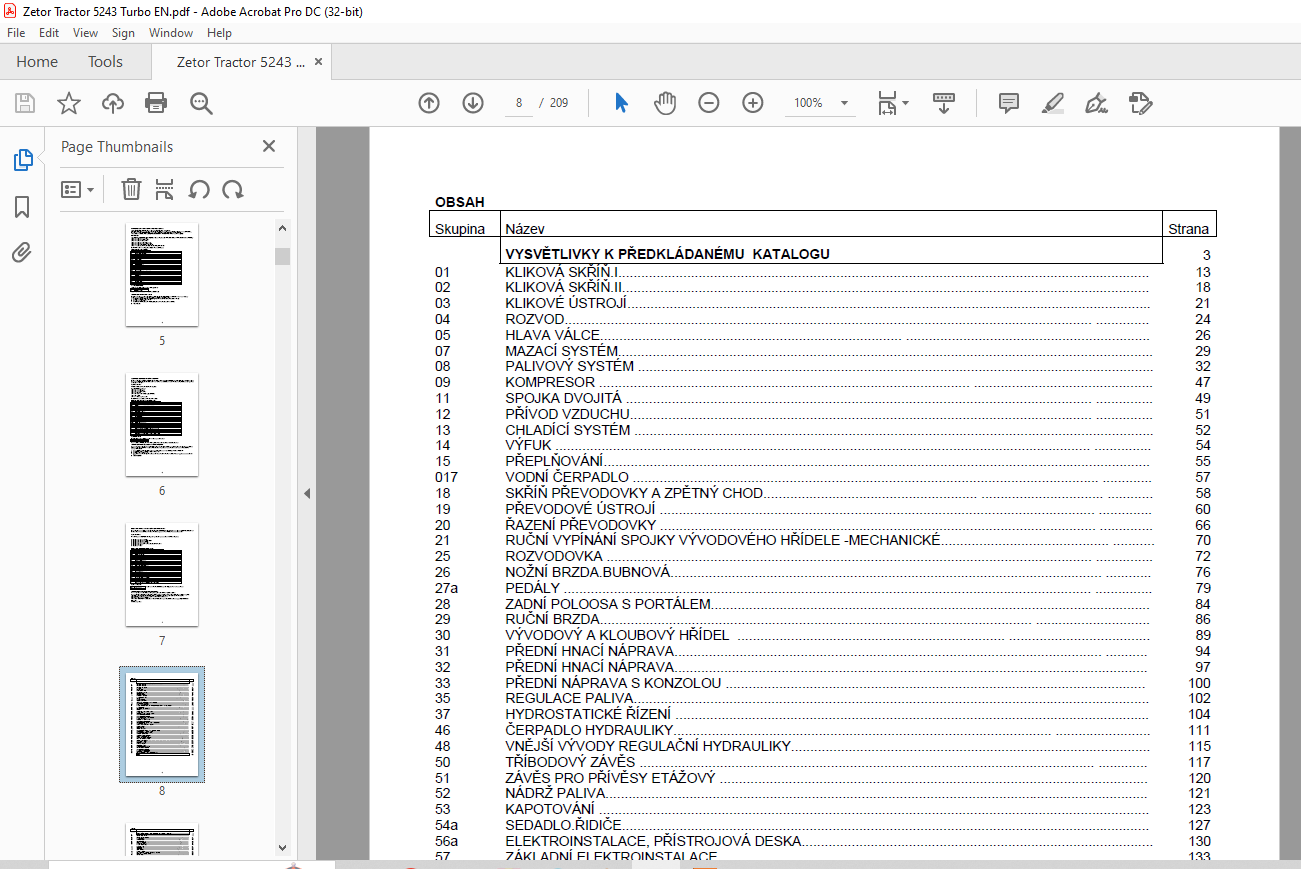Open the Edit menu
The width and height of the screenshot is (1301, 869).
pos(49,33)
